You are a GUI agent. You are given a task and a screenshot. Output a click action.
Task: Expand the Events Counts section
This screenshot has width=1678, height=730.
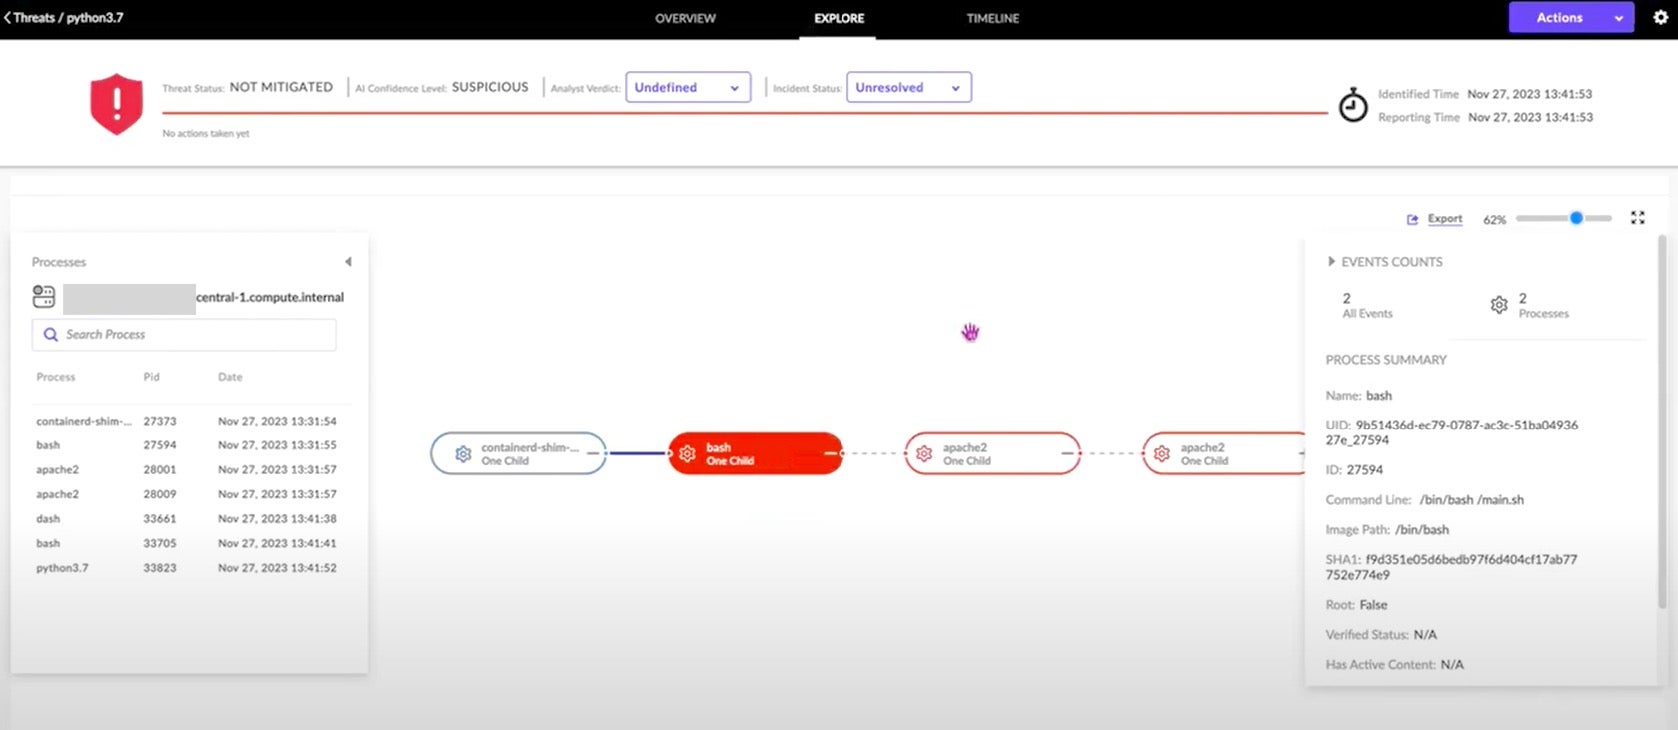[1331, 262]
